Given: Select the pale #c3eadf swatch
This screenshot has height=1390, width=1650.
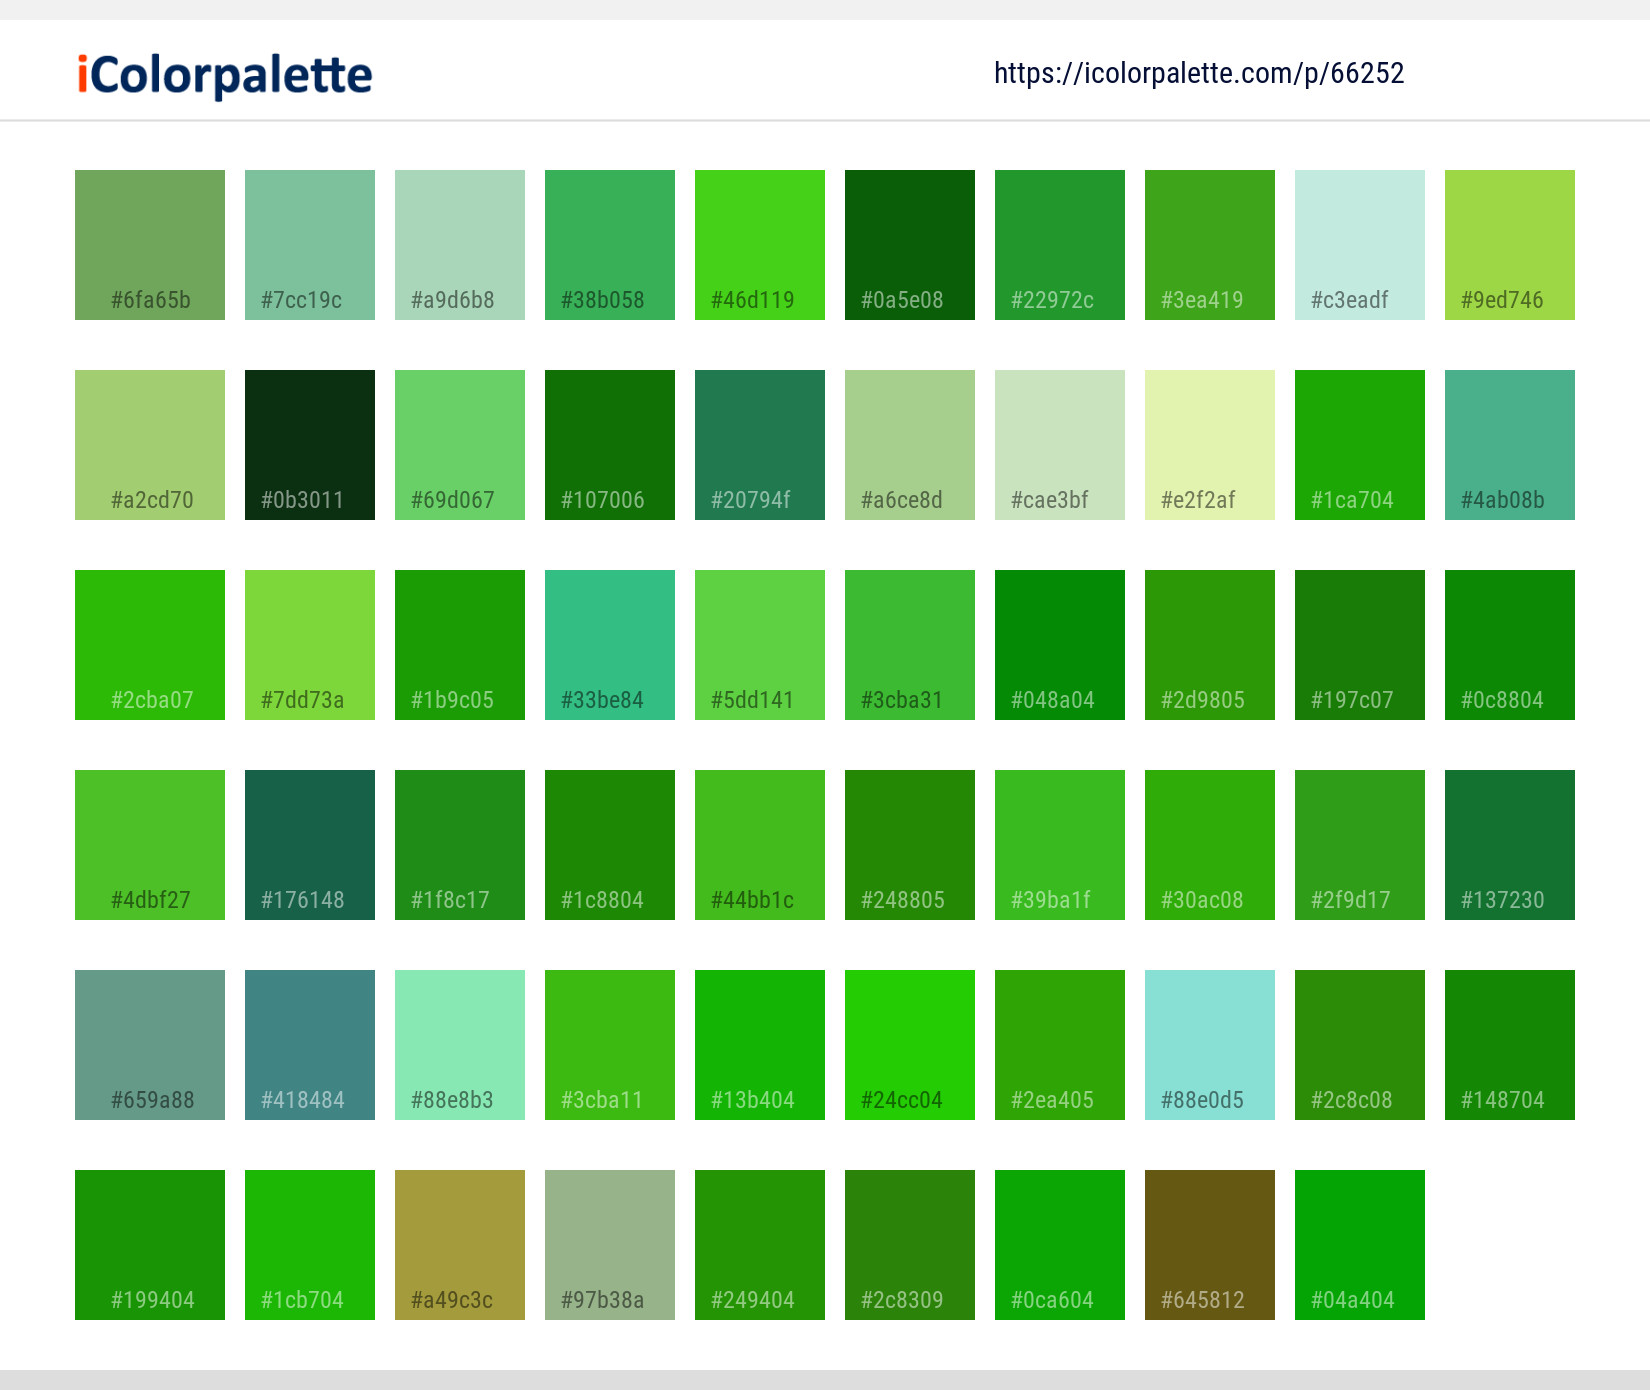Looking at the screenshot, I should [x=1360, y=245].
